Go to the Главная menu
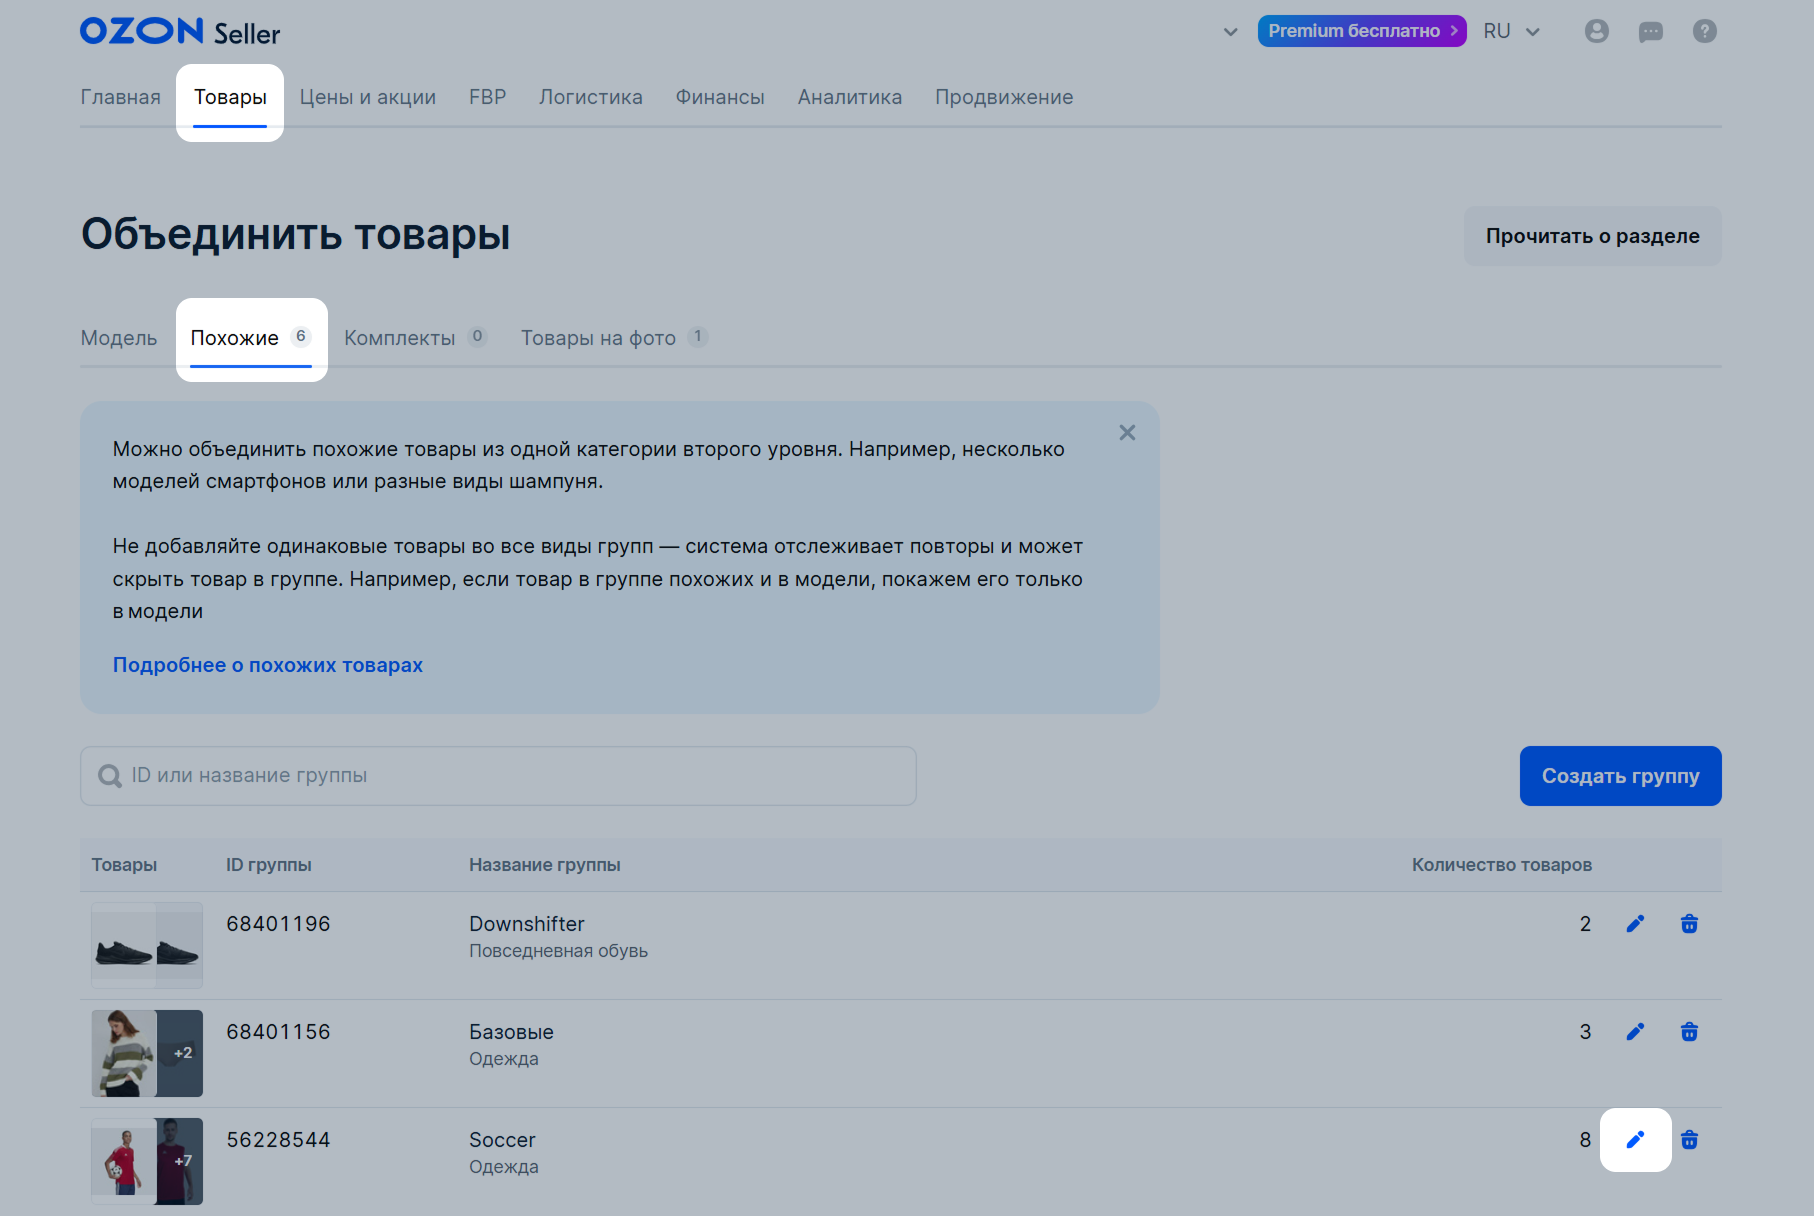 [121, 97]
